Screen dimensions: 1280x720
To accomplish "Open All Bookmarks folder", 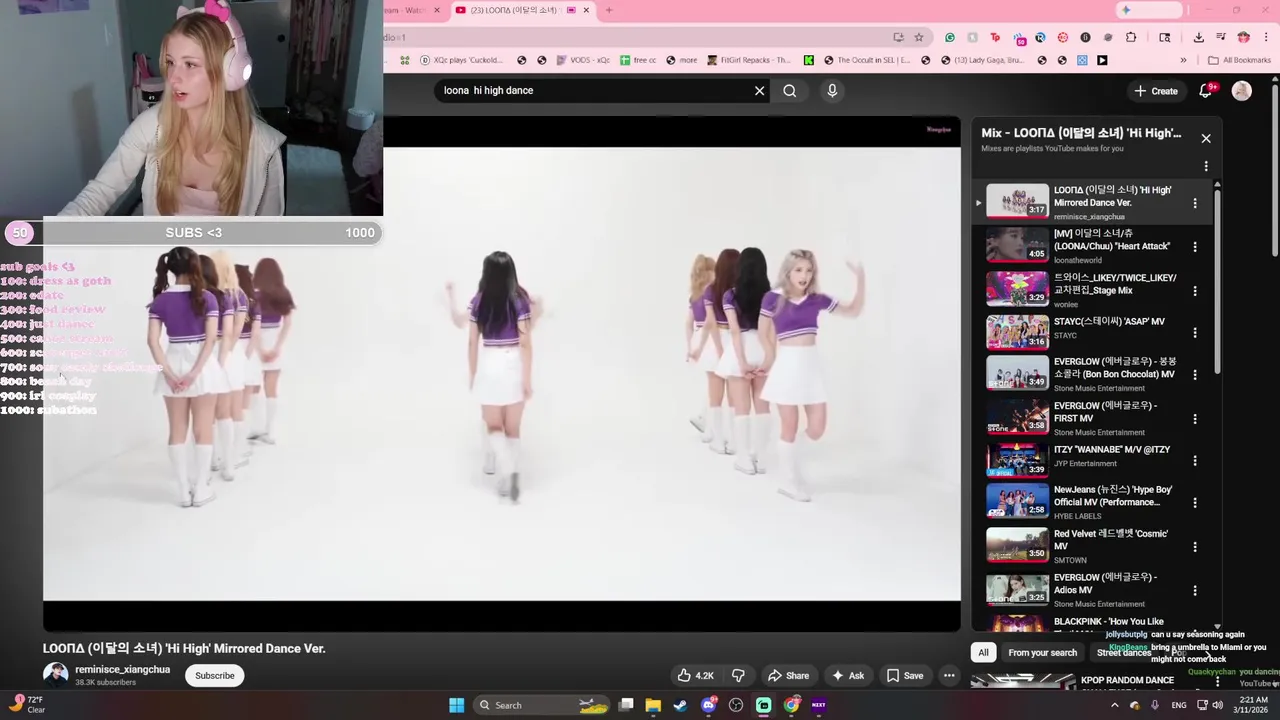I will click(1239, 60).
